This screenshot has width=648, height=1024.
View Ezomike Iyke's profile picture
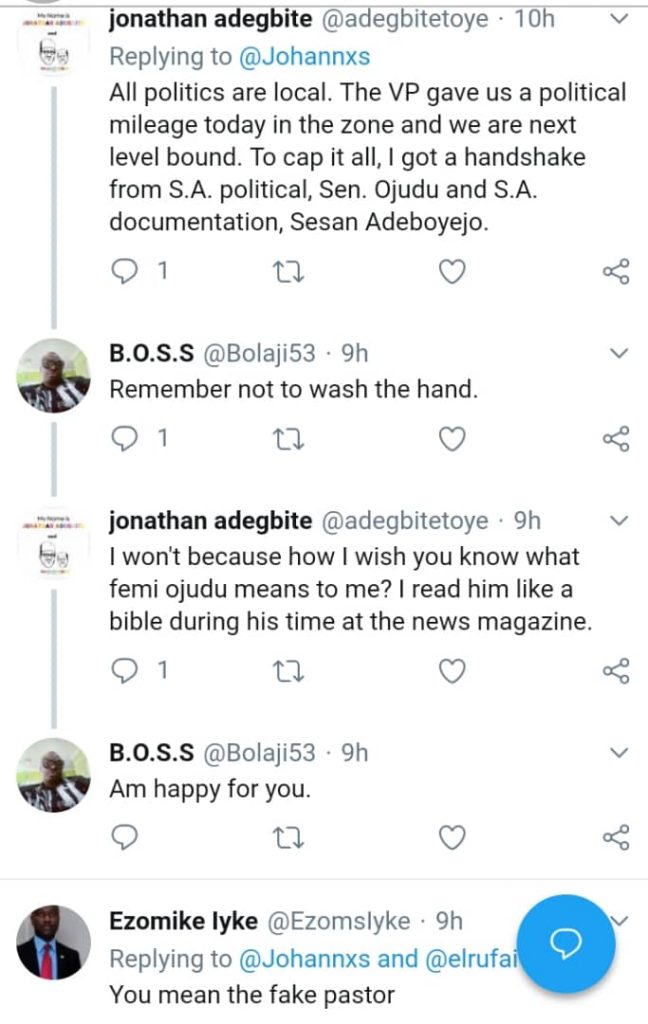[54, 942]
